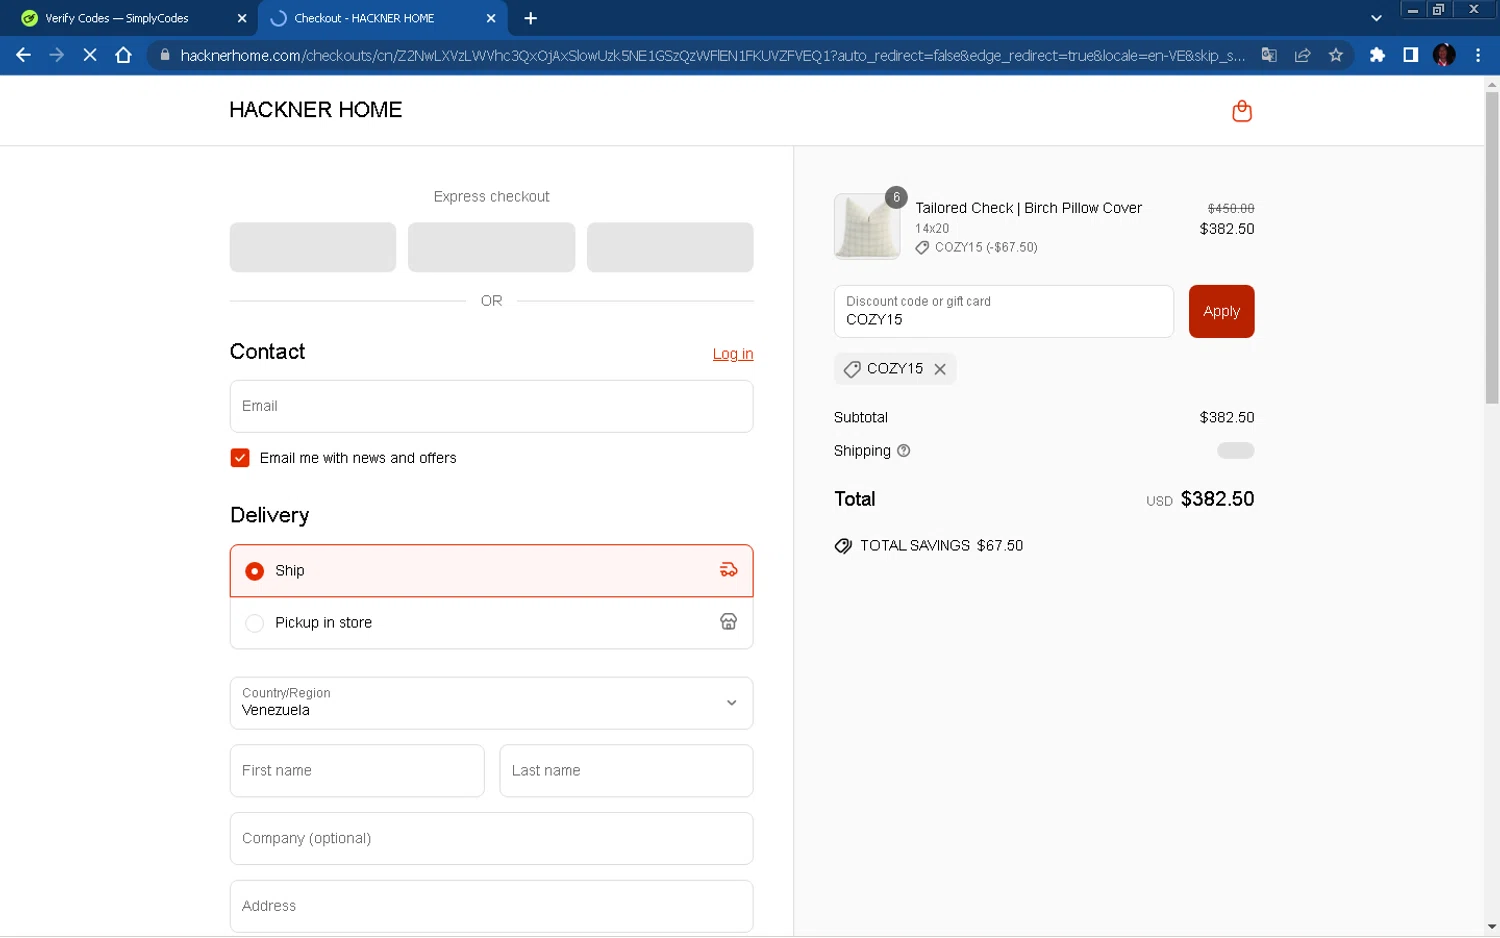Screen dimensions: 1500x938
Task: Open the Chrome three-dot menu
Action: click(1477, 55)
